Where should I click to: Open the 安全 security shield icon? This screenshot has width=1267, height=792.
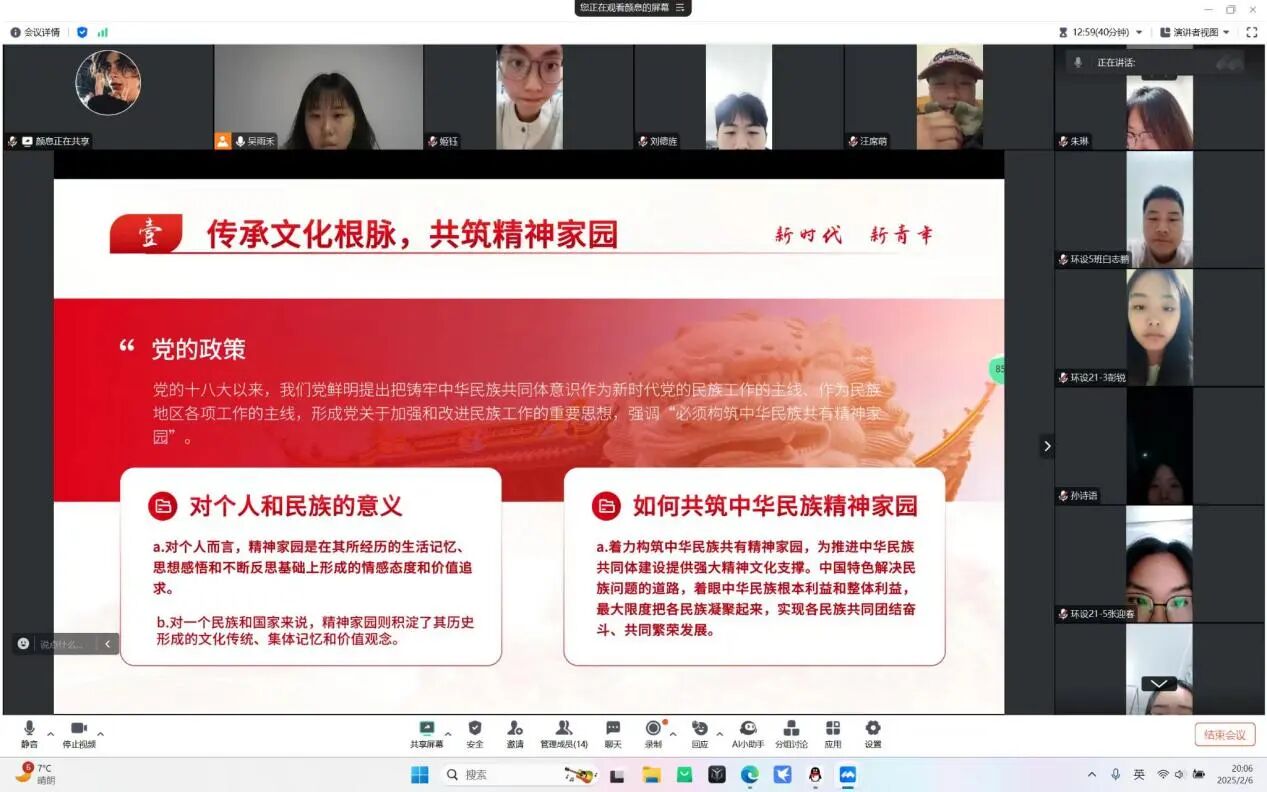(x=474, y=733)
